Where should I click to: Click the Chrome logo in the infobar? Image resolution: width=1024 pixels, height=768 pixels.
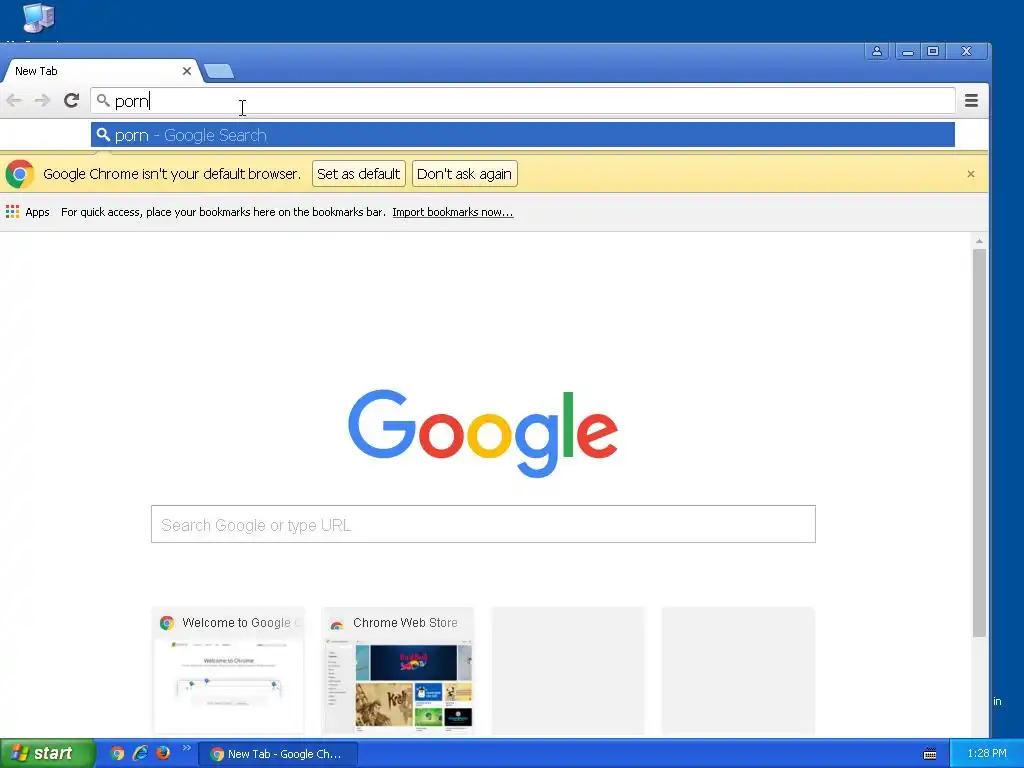click(x=20, y=174)
